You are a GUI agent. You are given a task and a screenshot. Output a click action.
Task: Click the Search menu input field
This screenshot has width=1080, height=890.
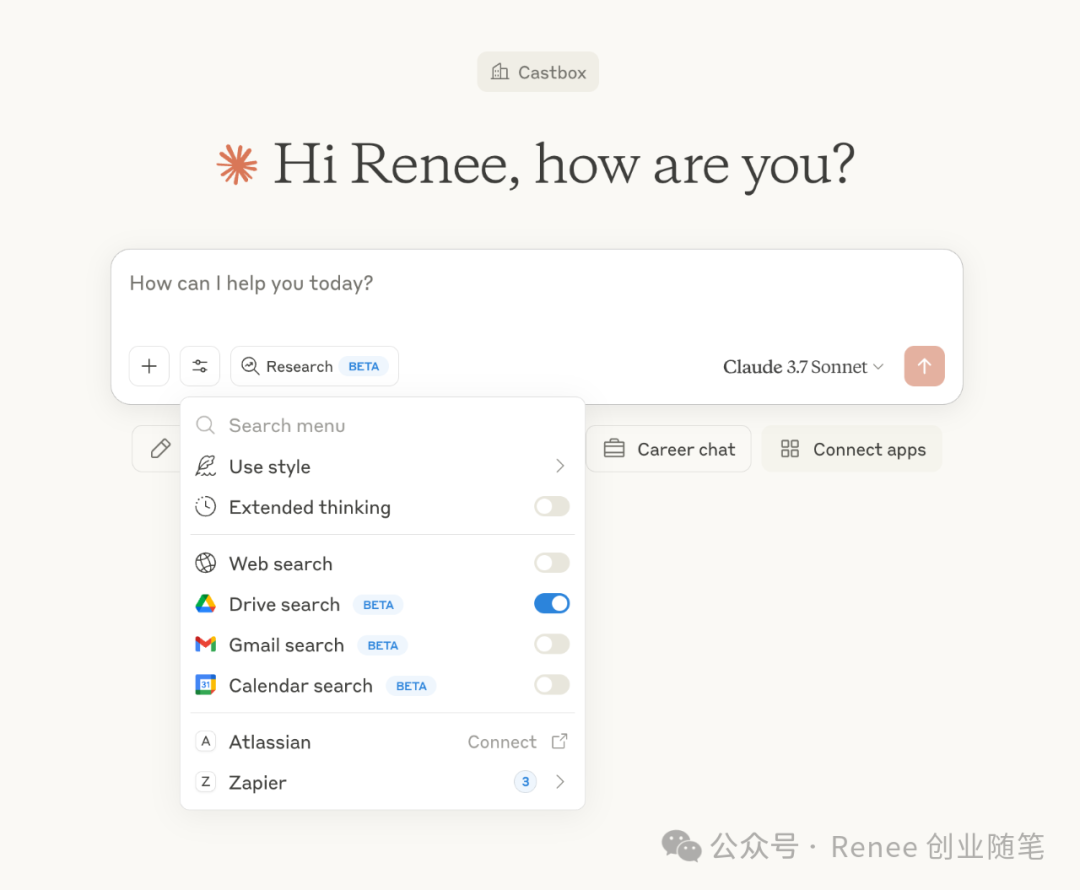pyautogui.click(x=382, y=426)
